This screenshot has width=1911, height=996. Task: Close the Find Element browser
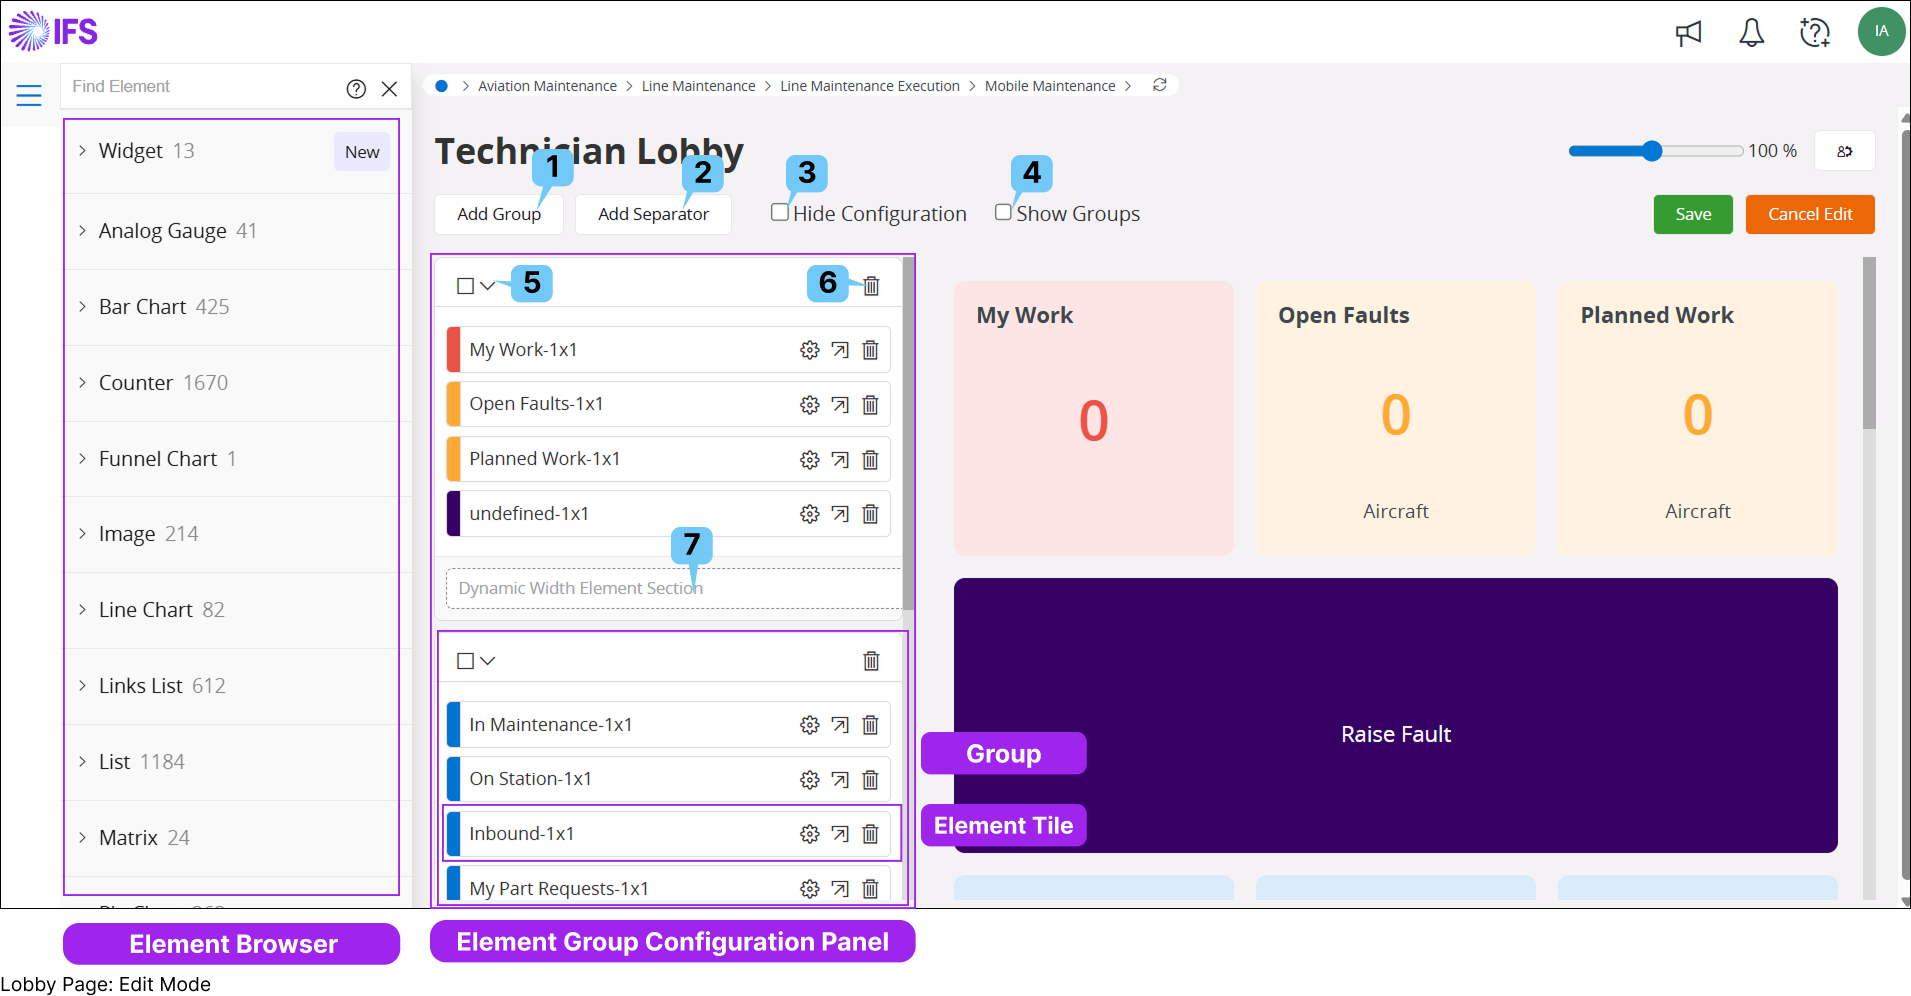coord(390,89)
